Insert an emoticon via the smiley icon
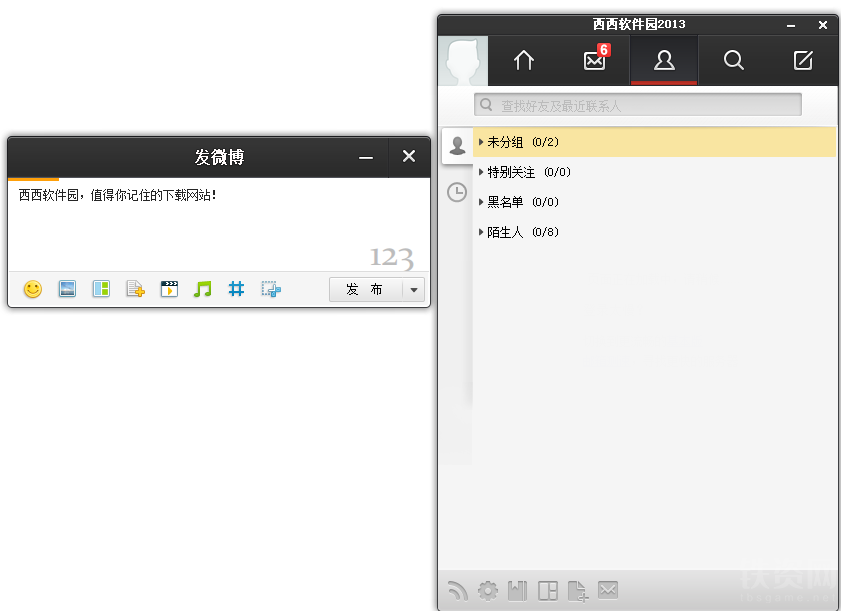Viewport: 841px width, 611px height. coord(33,289)
